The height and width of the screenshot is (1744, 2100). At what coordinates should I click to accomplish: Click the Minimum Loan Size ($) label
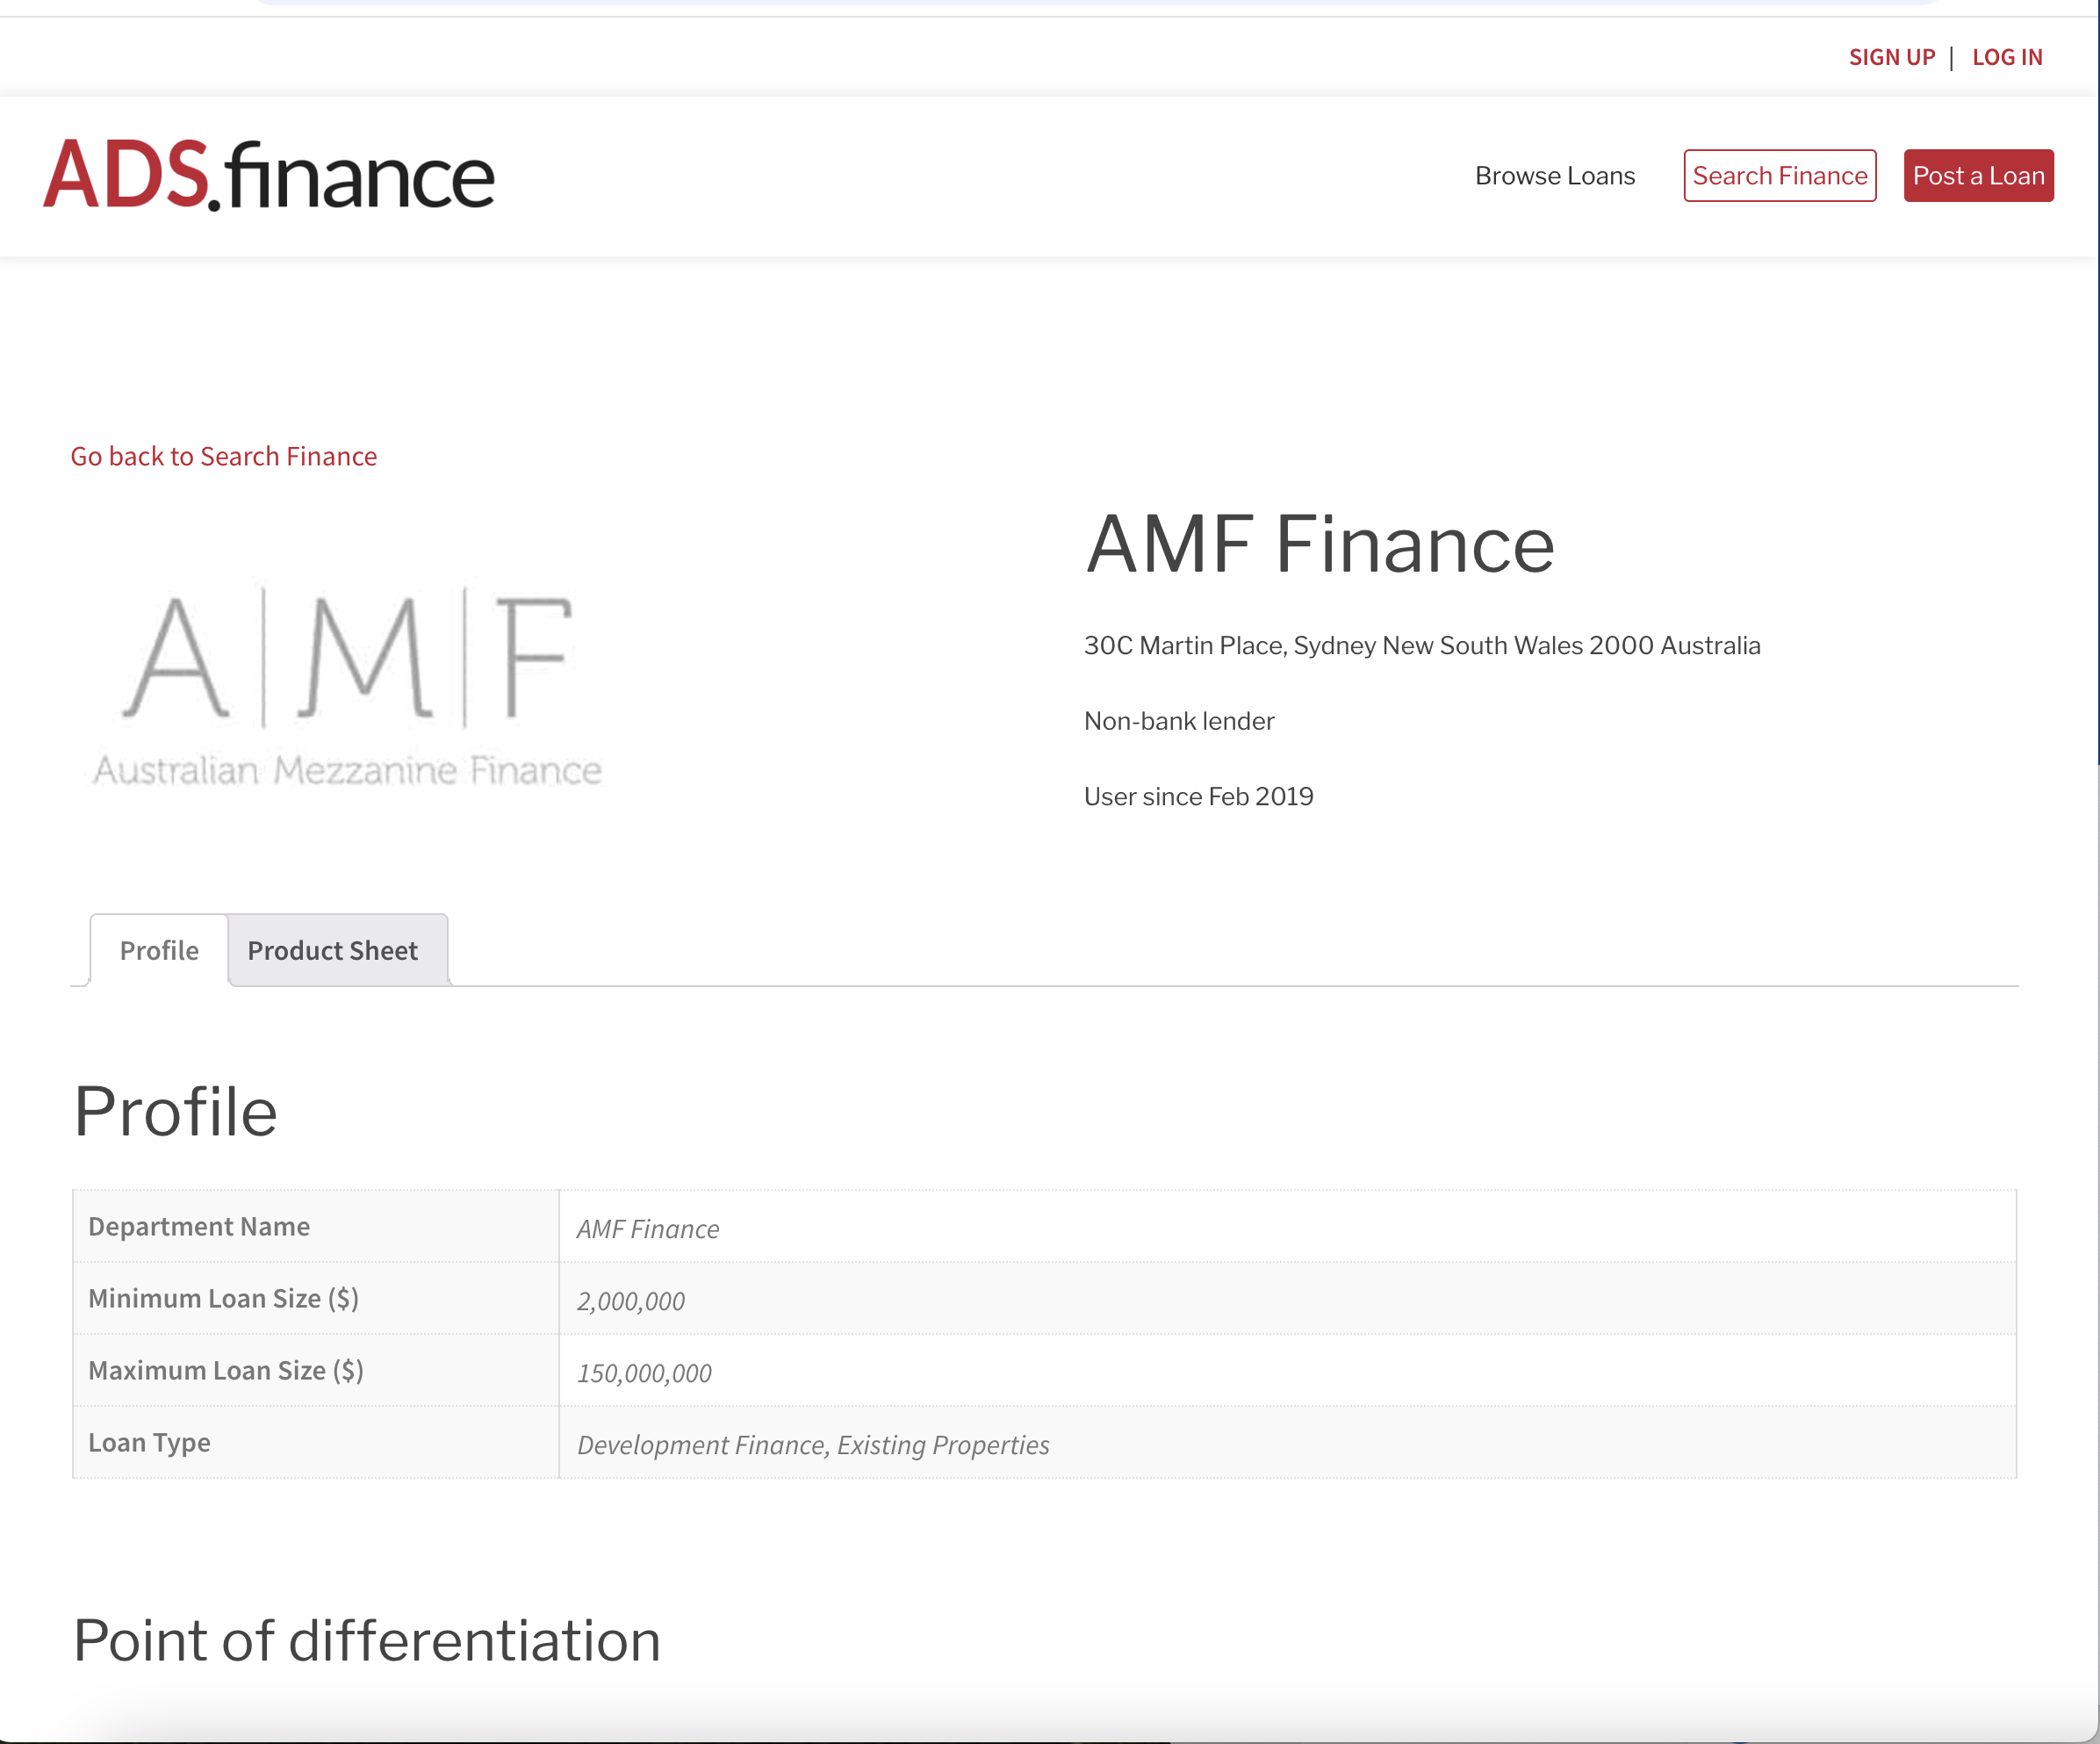click(224, 1298)
